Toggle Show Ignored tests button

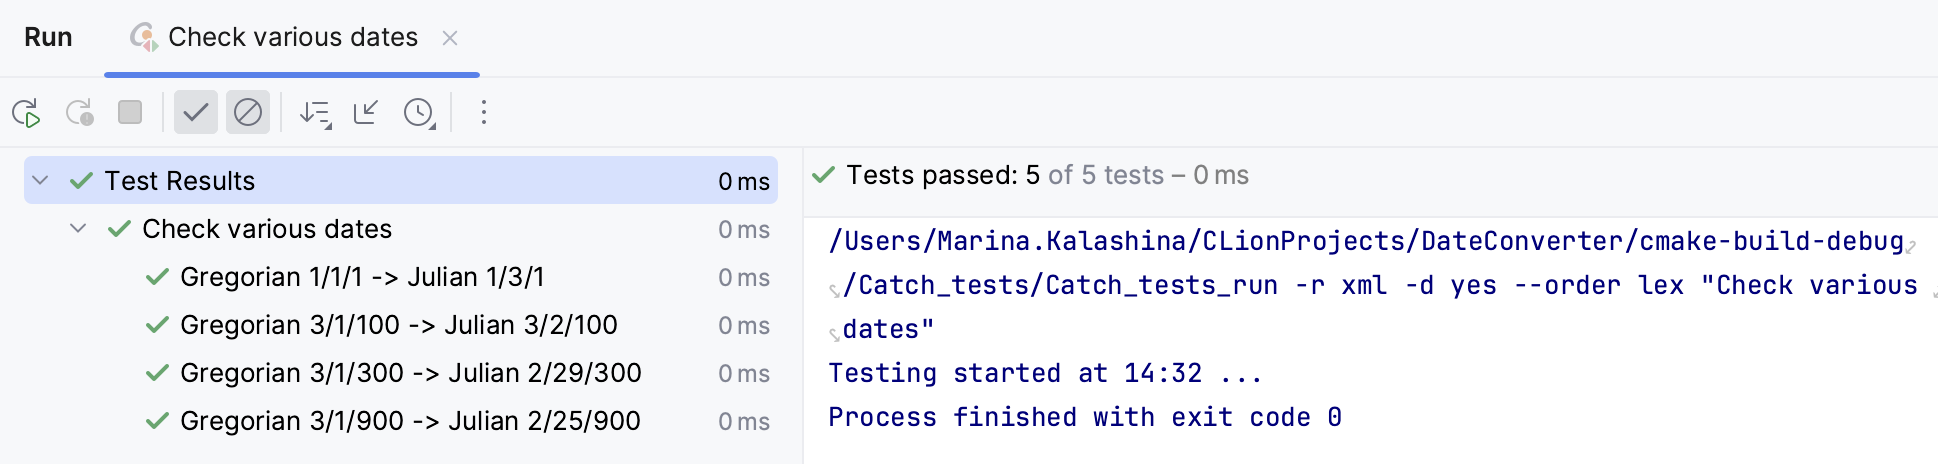[x=248, y=112]
